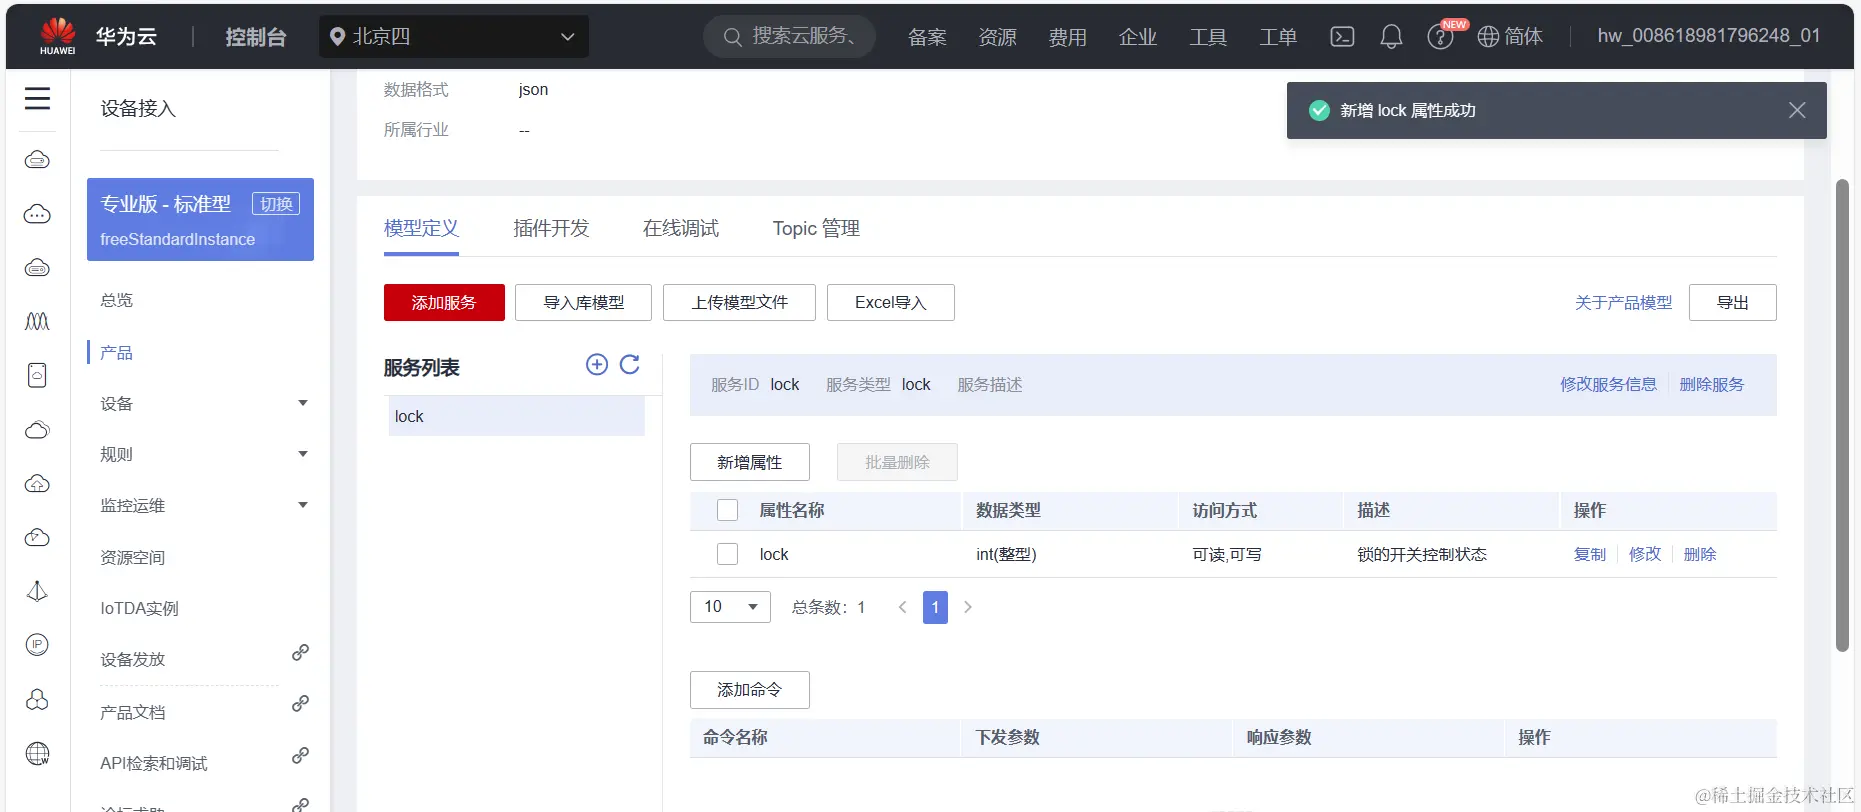1861x812 pixels.
Task: Open the 费用 top menu
Action: pyautogui.click(x=1067, y=37)
